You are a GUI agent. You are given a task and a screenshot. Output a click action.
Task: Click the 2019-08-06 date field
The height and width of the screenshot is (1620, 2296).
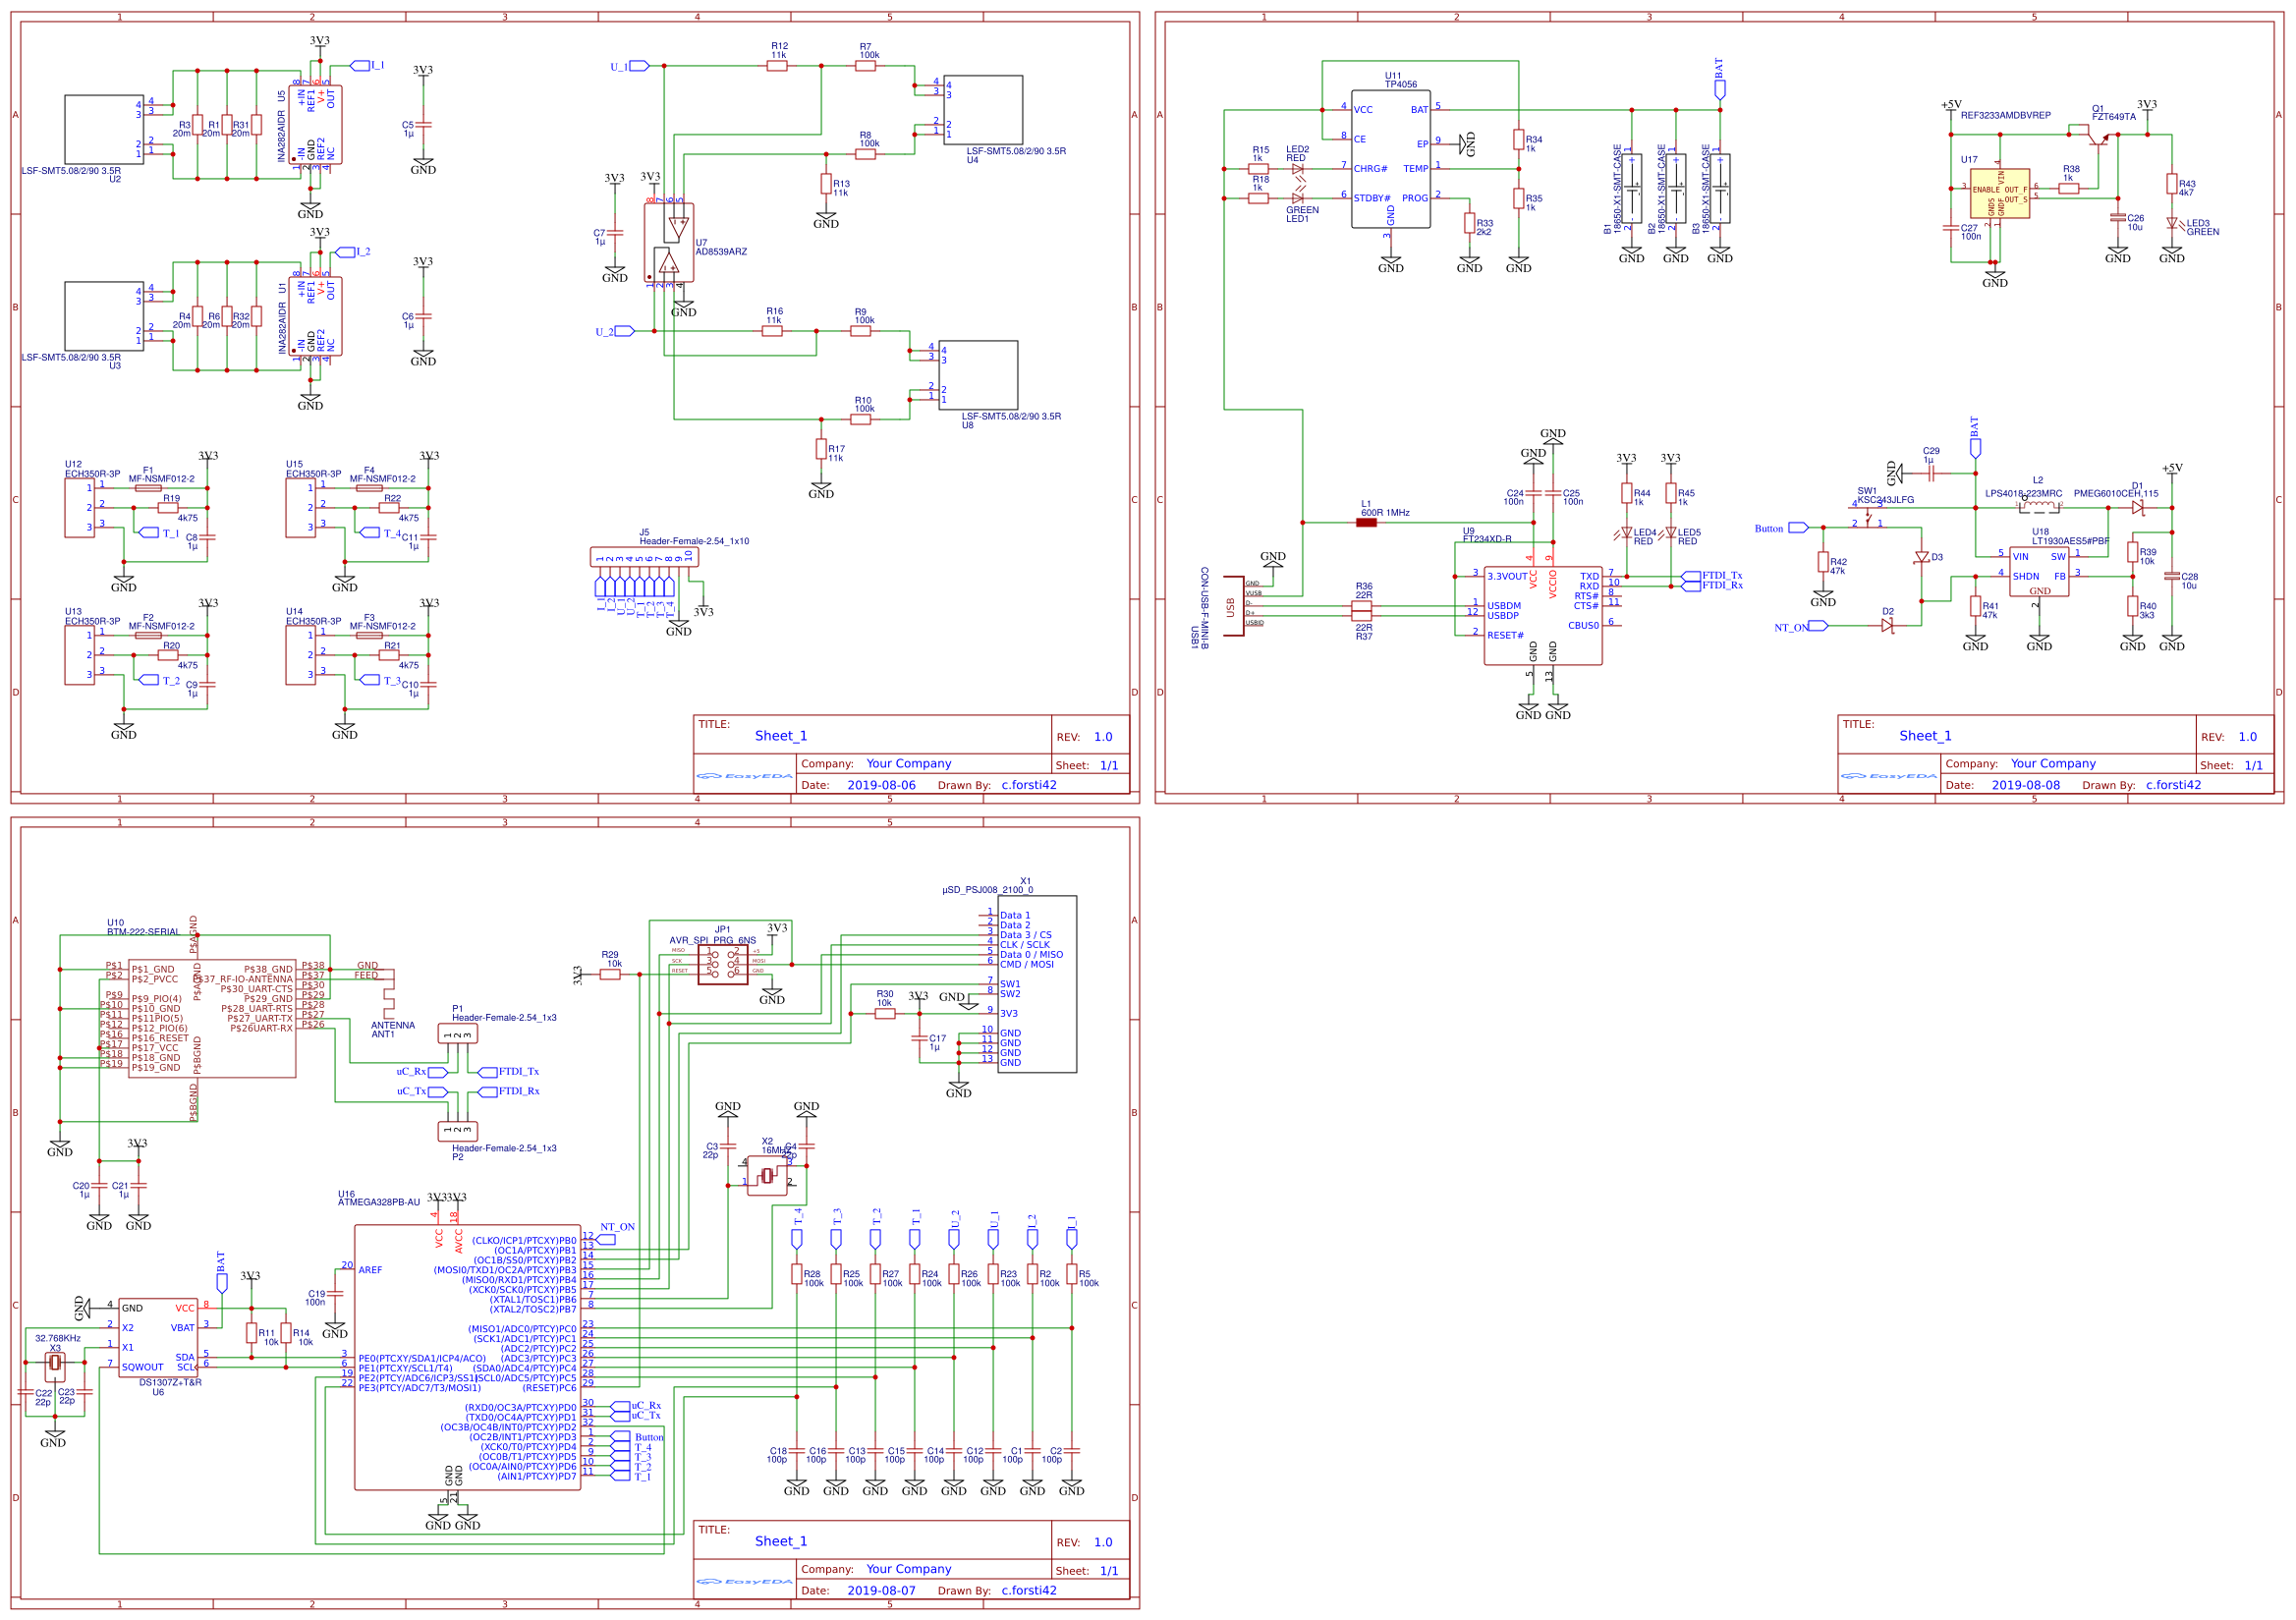click(x=881, y=785)
